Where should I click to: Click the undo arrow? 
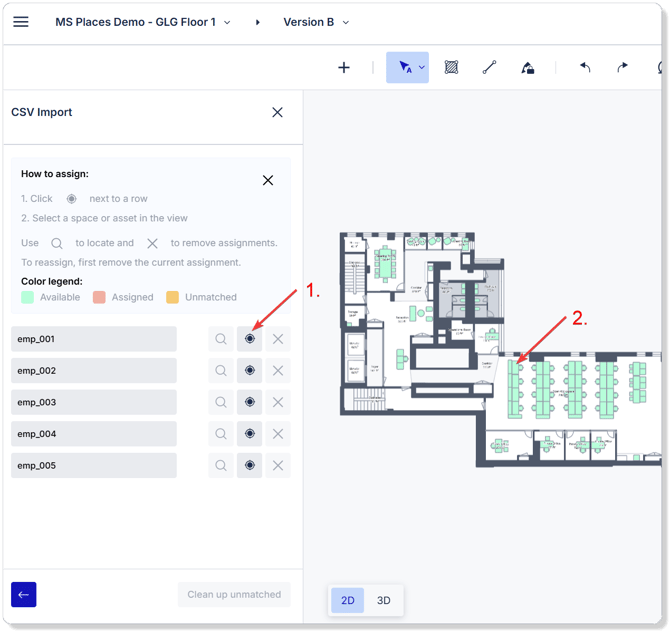[x=585, y=68]
